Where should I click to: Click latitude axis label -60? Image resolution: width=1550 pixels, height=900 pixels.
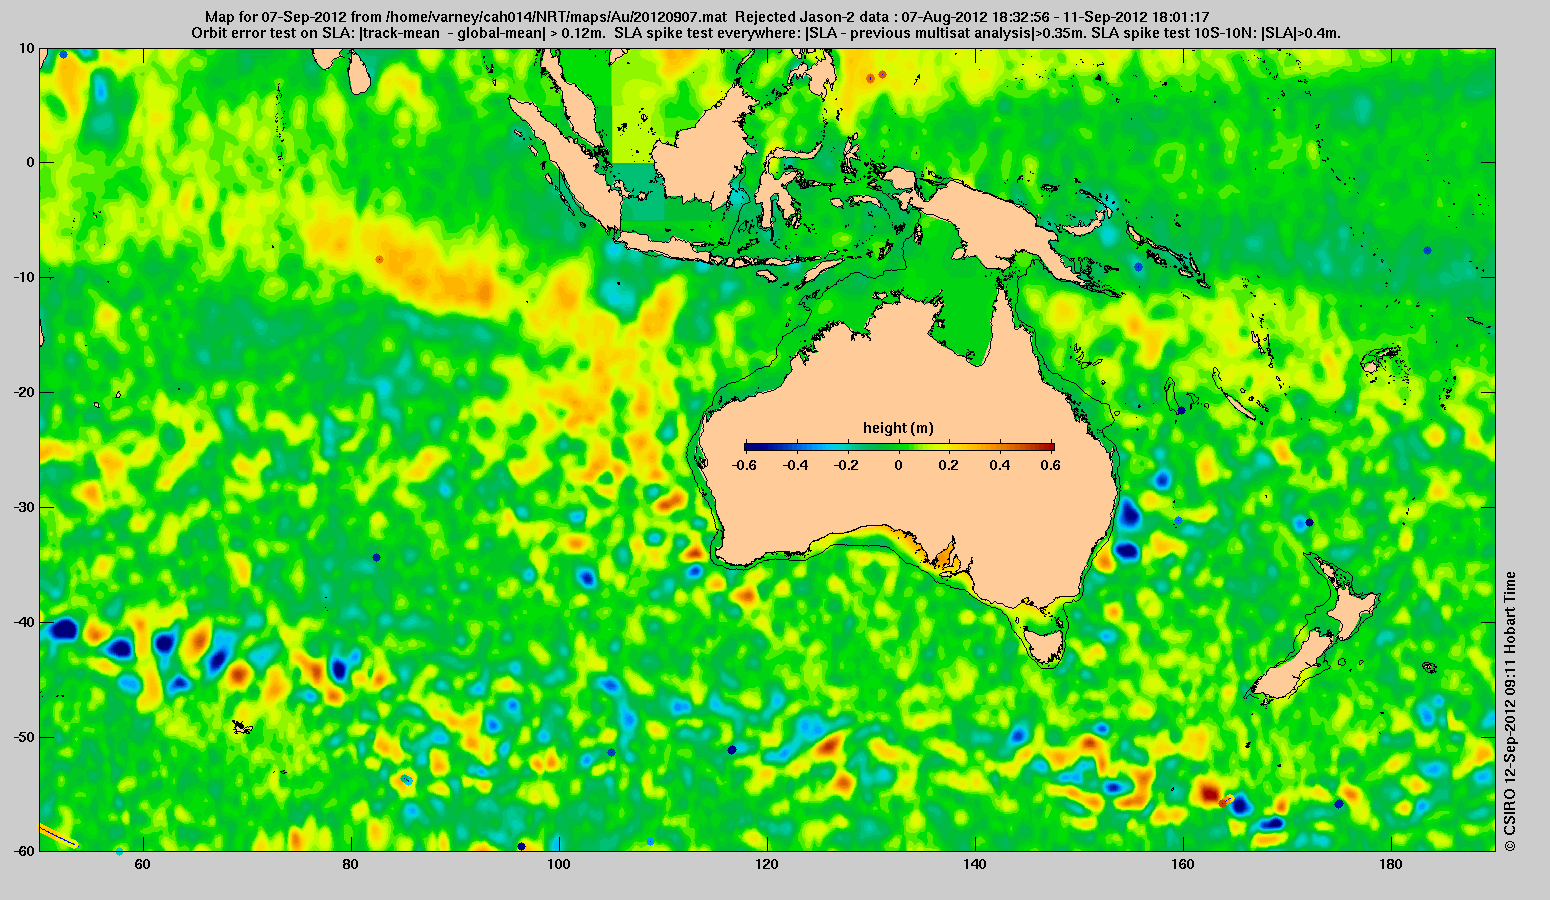coord(23,851)
